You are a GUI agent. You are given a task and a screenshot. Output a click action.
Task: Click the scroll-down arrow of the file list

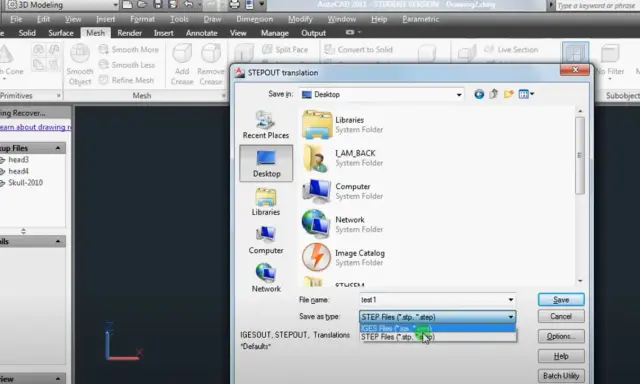580,281
